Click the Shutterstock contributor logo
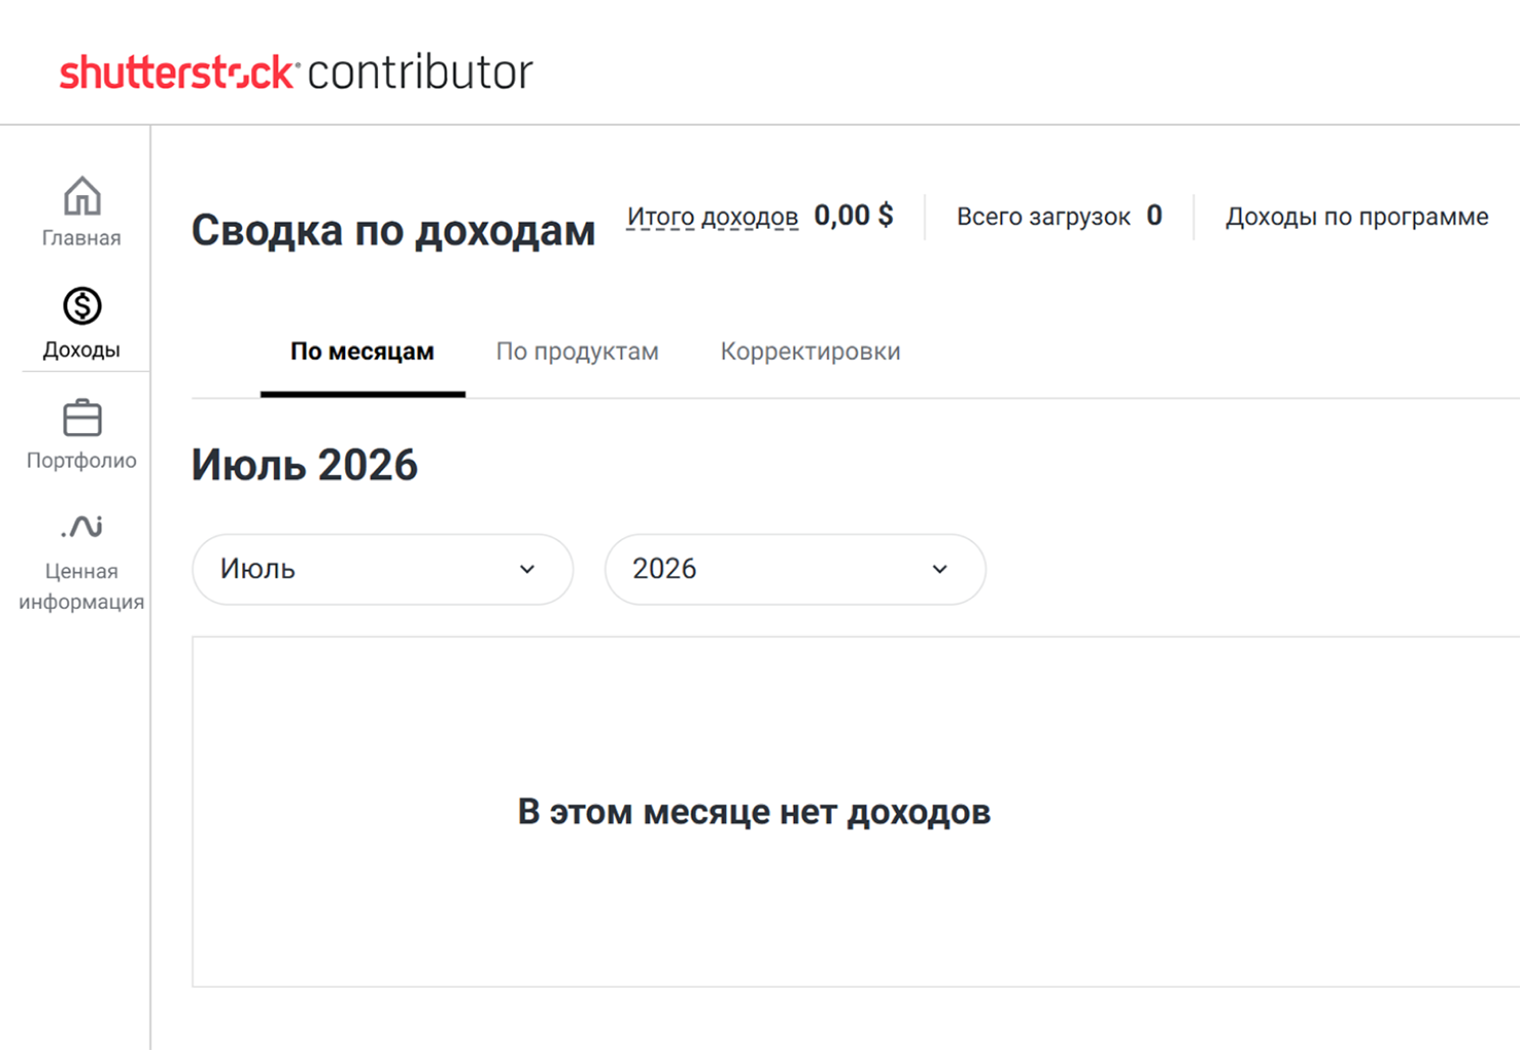 click(296, 73)
